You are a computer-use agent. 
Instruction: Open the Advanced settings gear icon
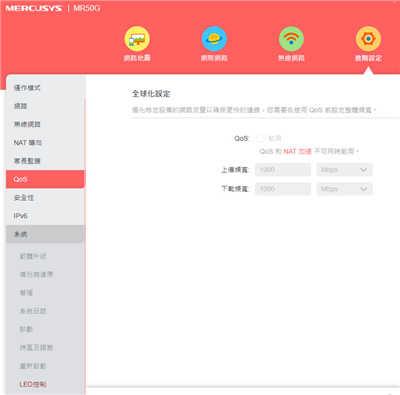pyautogui.click(x=368, y=39)
